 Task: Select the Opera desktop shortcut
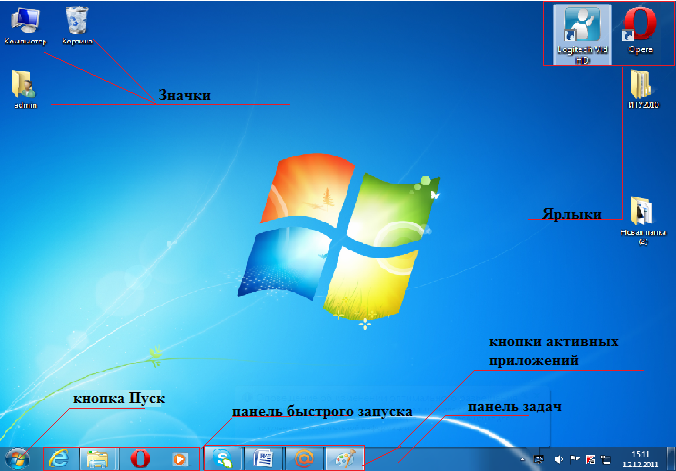point(640,31)
